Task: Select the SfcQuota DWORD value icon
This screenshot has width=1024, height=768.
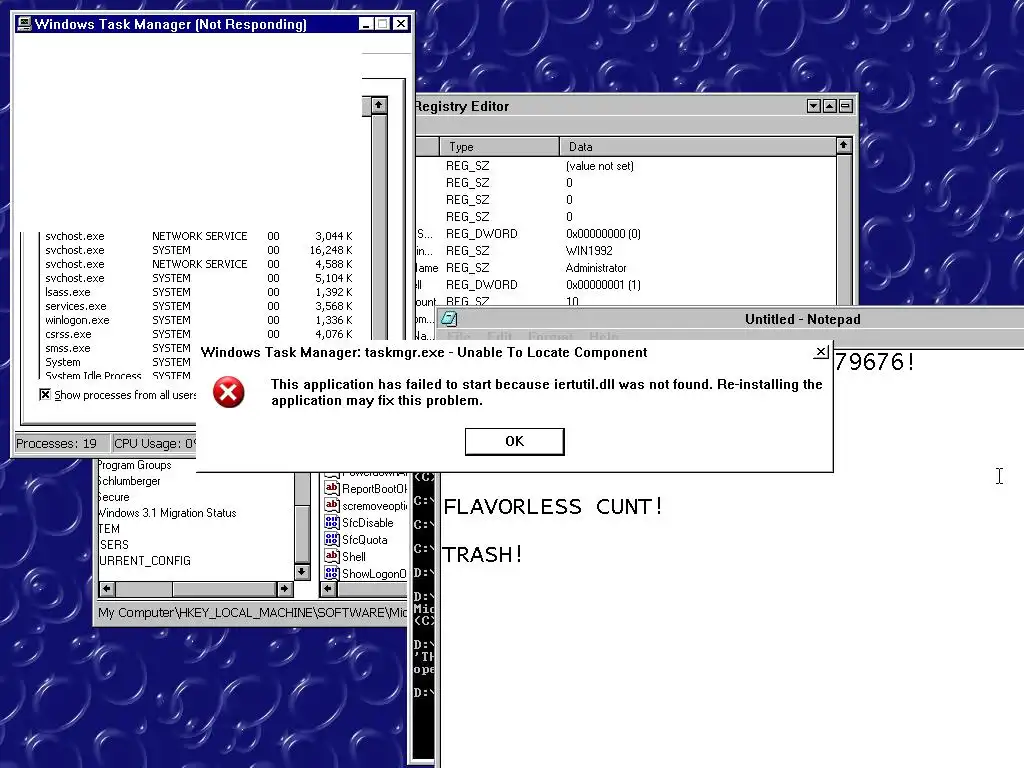Action: [332, 539]
